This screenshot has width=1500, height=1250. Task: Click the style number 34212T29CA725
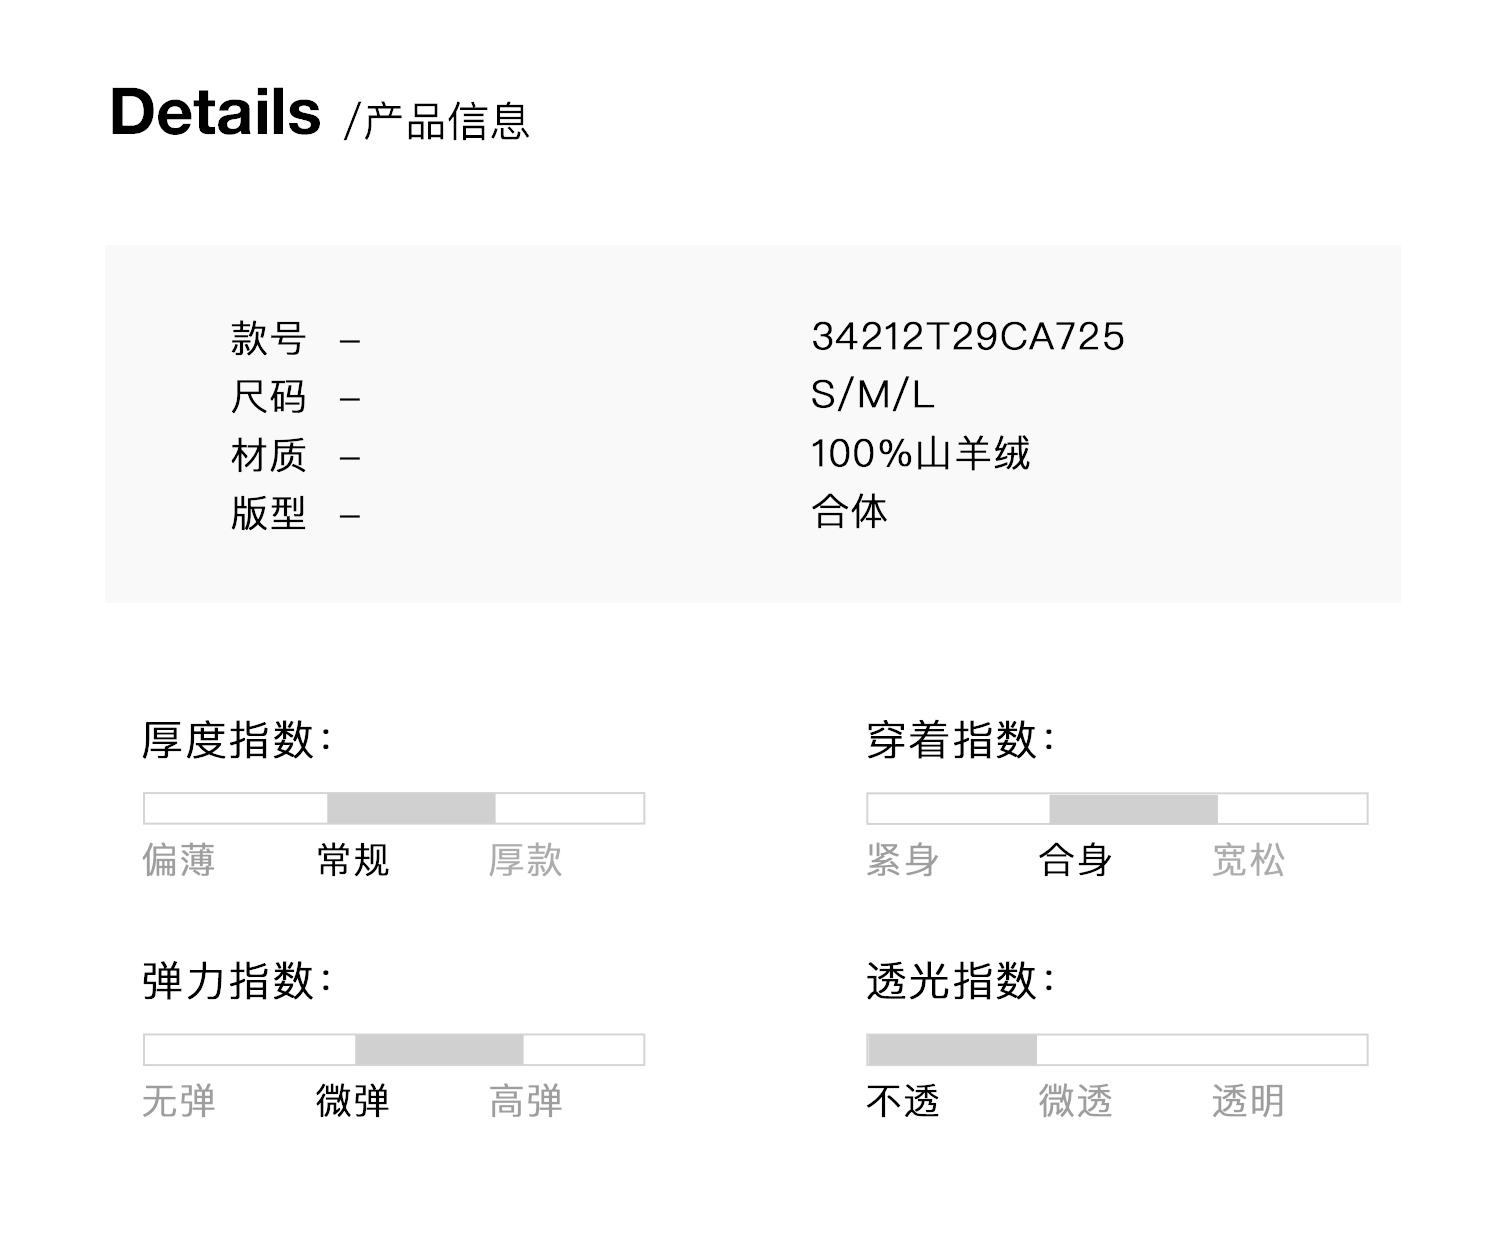968,337
